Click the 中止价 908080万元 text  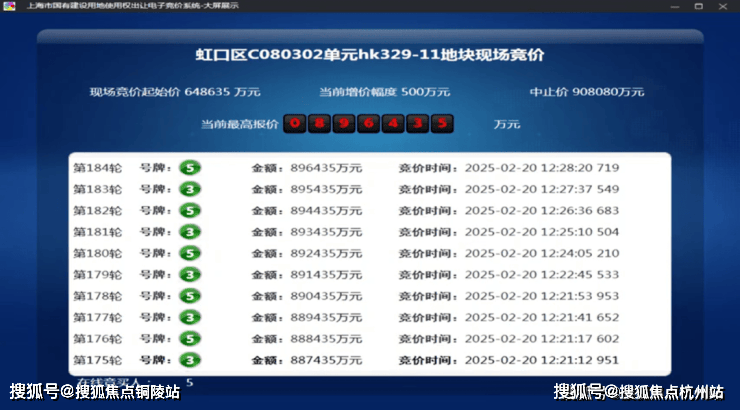pos(587,92)
